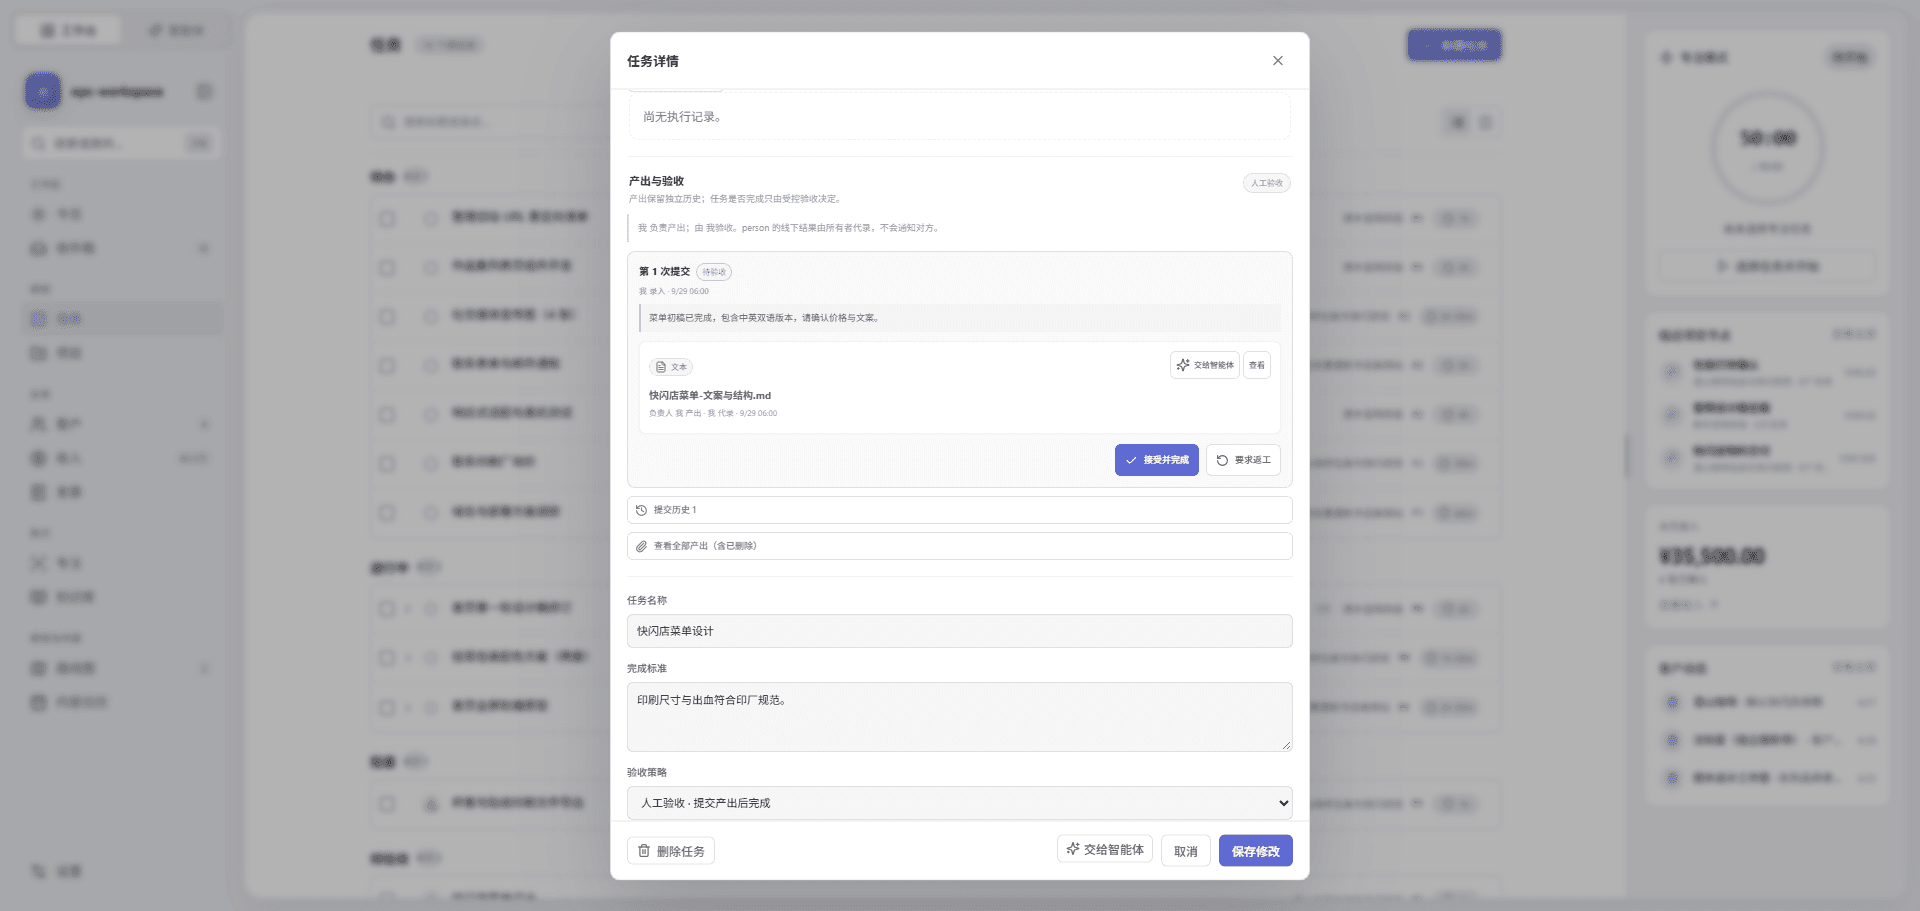The height and width of the screenshot is (911, 1920).
Task: Click the submission note 菜单初稿已完成
Action: pyautogui.click(x=764, y=318)
